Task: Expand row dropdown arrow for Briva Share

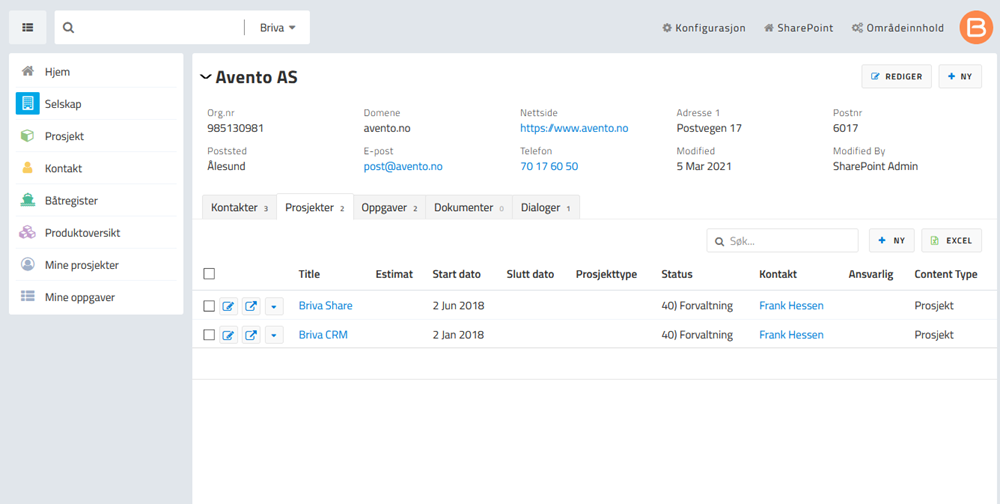Action: 274,306
